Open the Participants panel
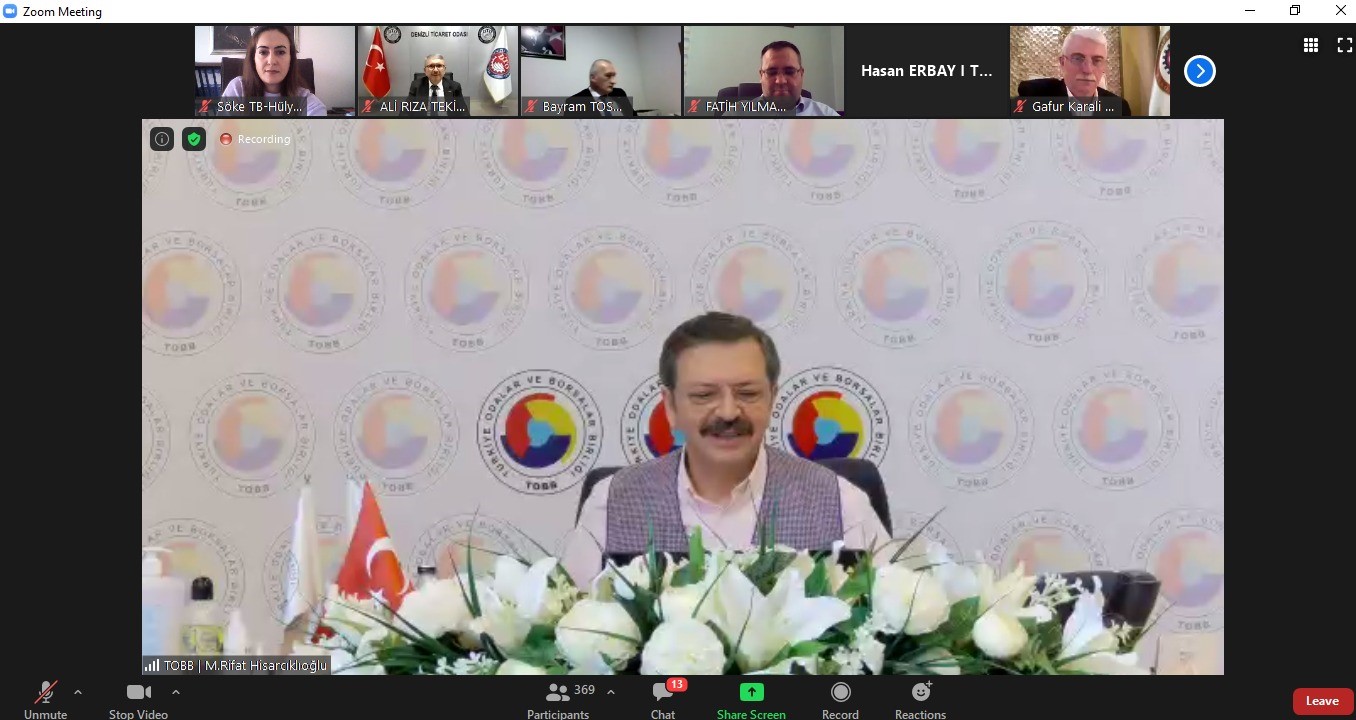1356x720 pixels. 558,699
